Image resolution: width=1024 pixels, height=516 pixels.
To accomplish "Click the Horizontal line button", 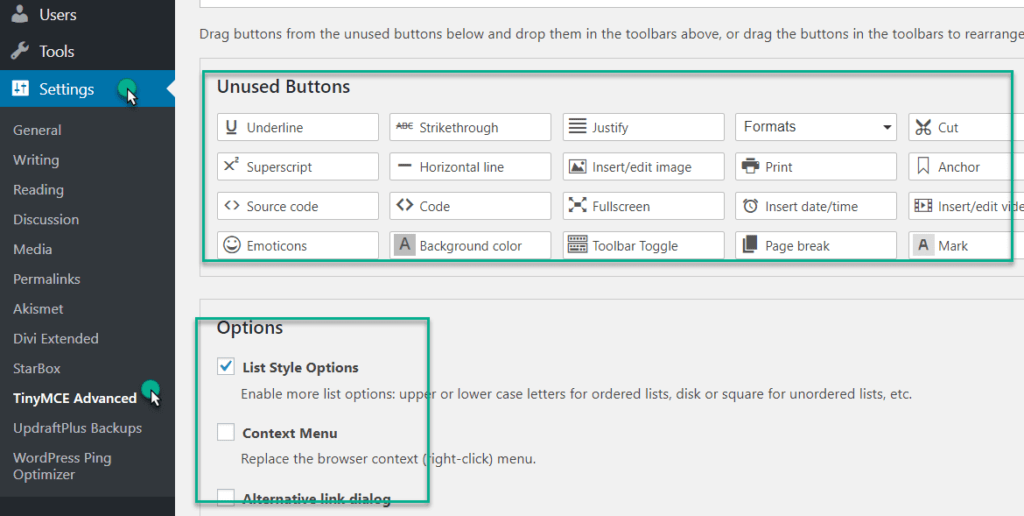I will click(470, 167).
